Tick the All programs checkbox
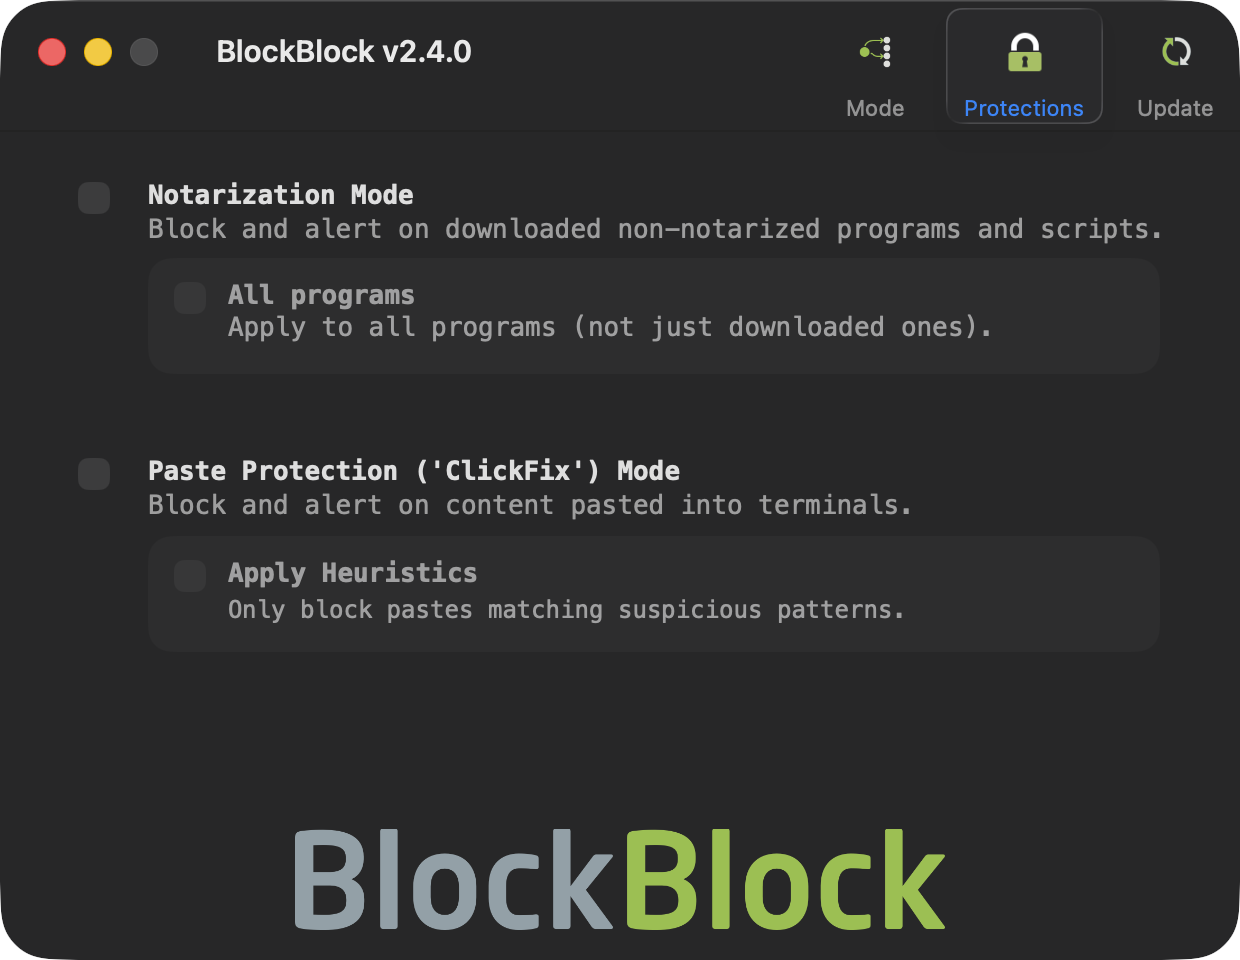1240x960 pixels. coord(190,298)
